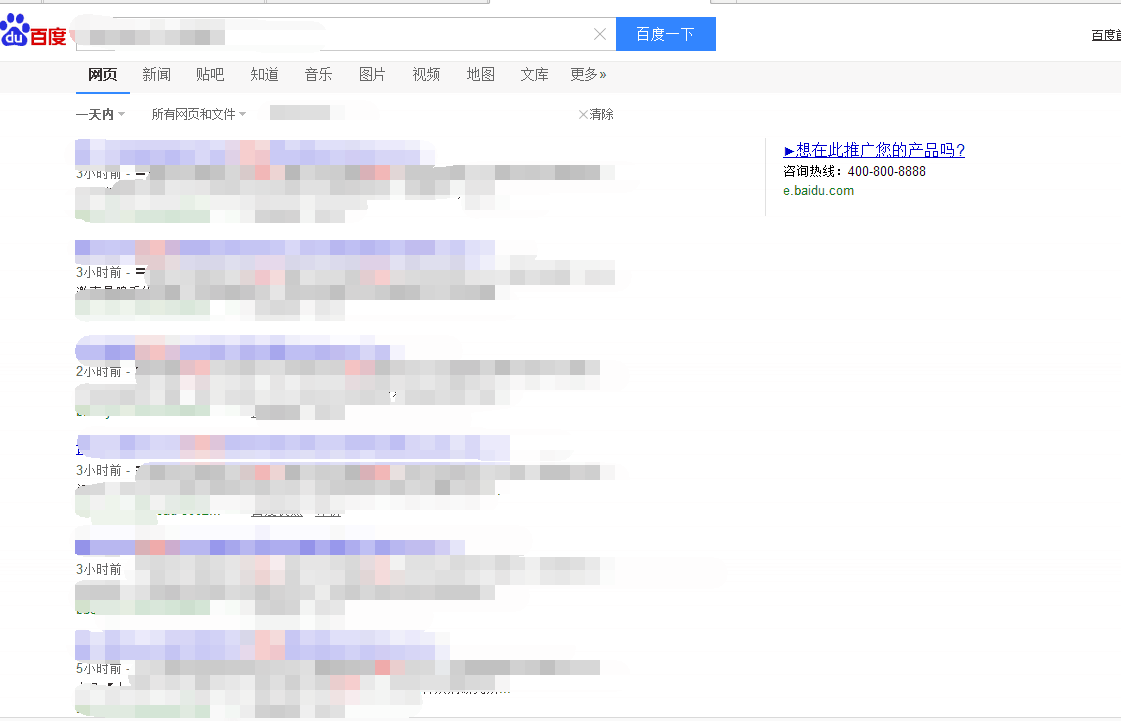Go to 百度首页 at top right

(x=1105, y=33)
